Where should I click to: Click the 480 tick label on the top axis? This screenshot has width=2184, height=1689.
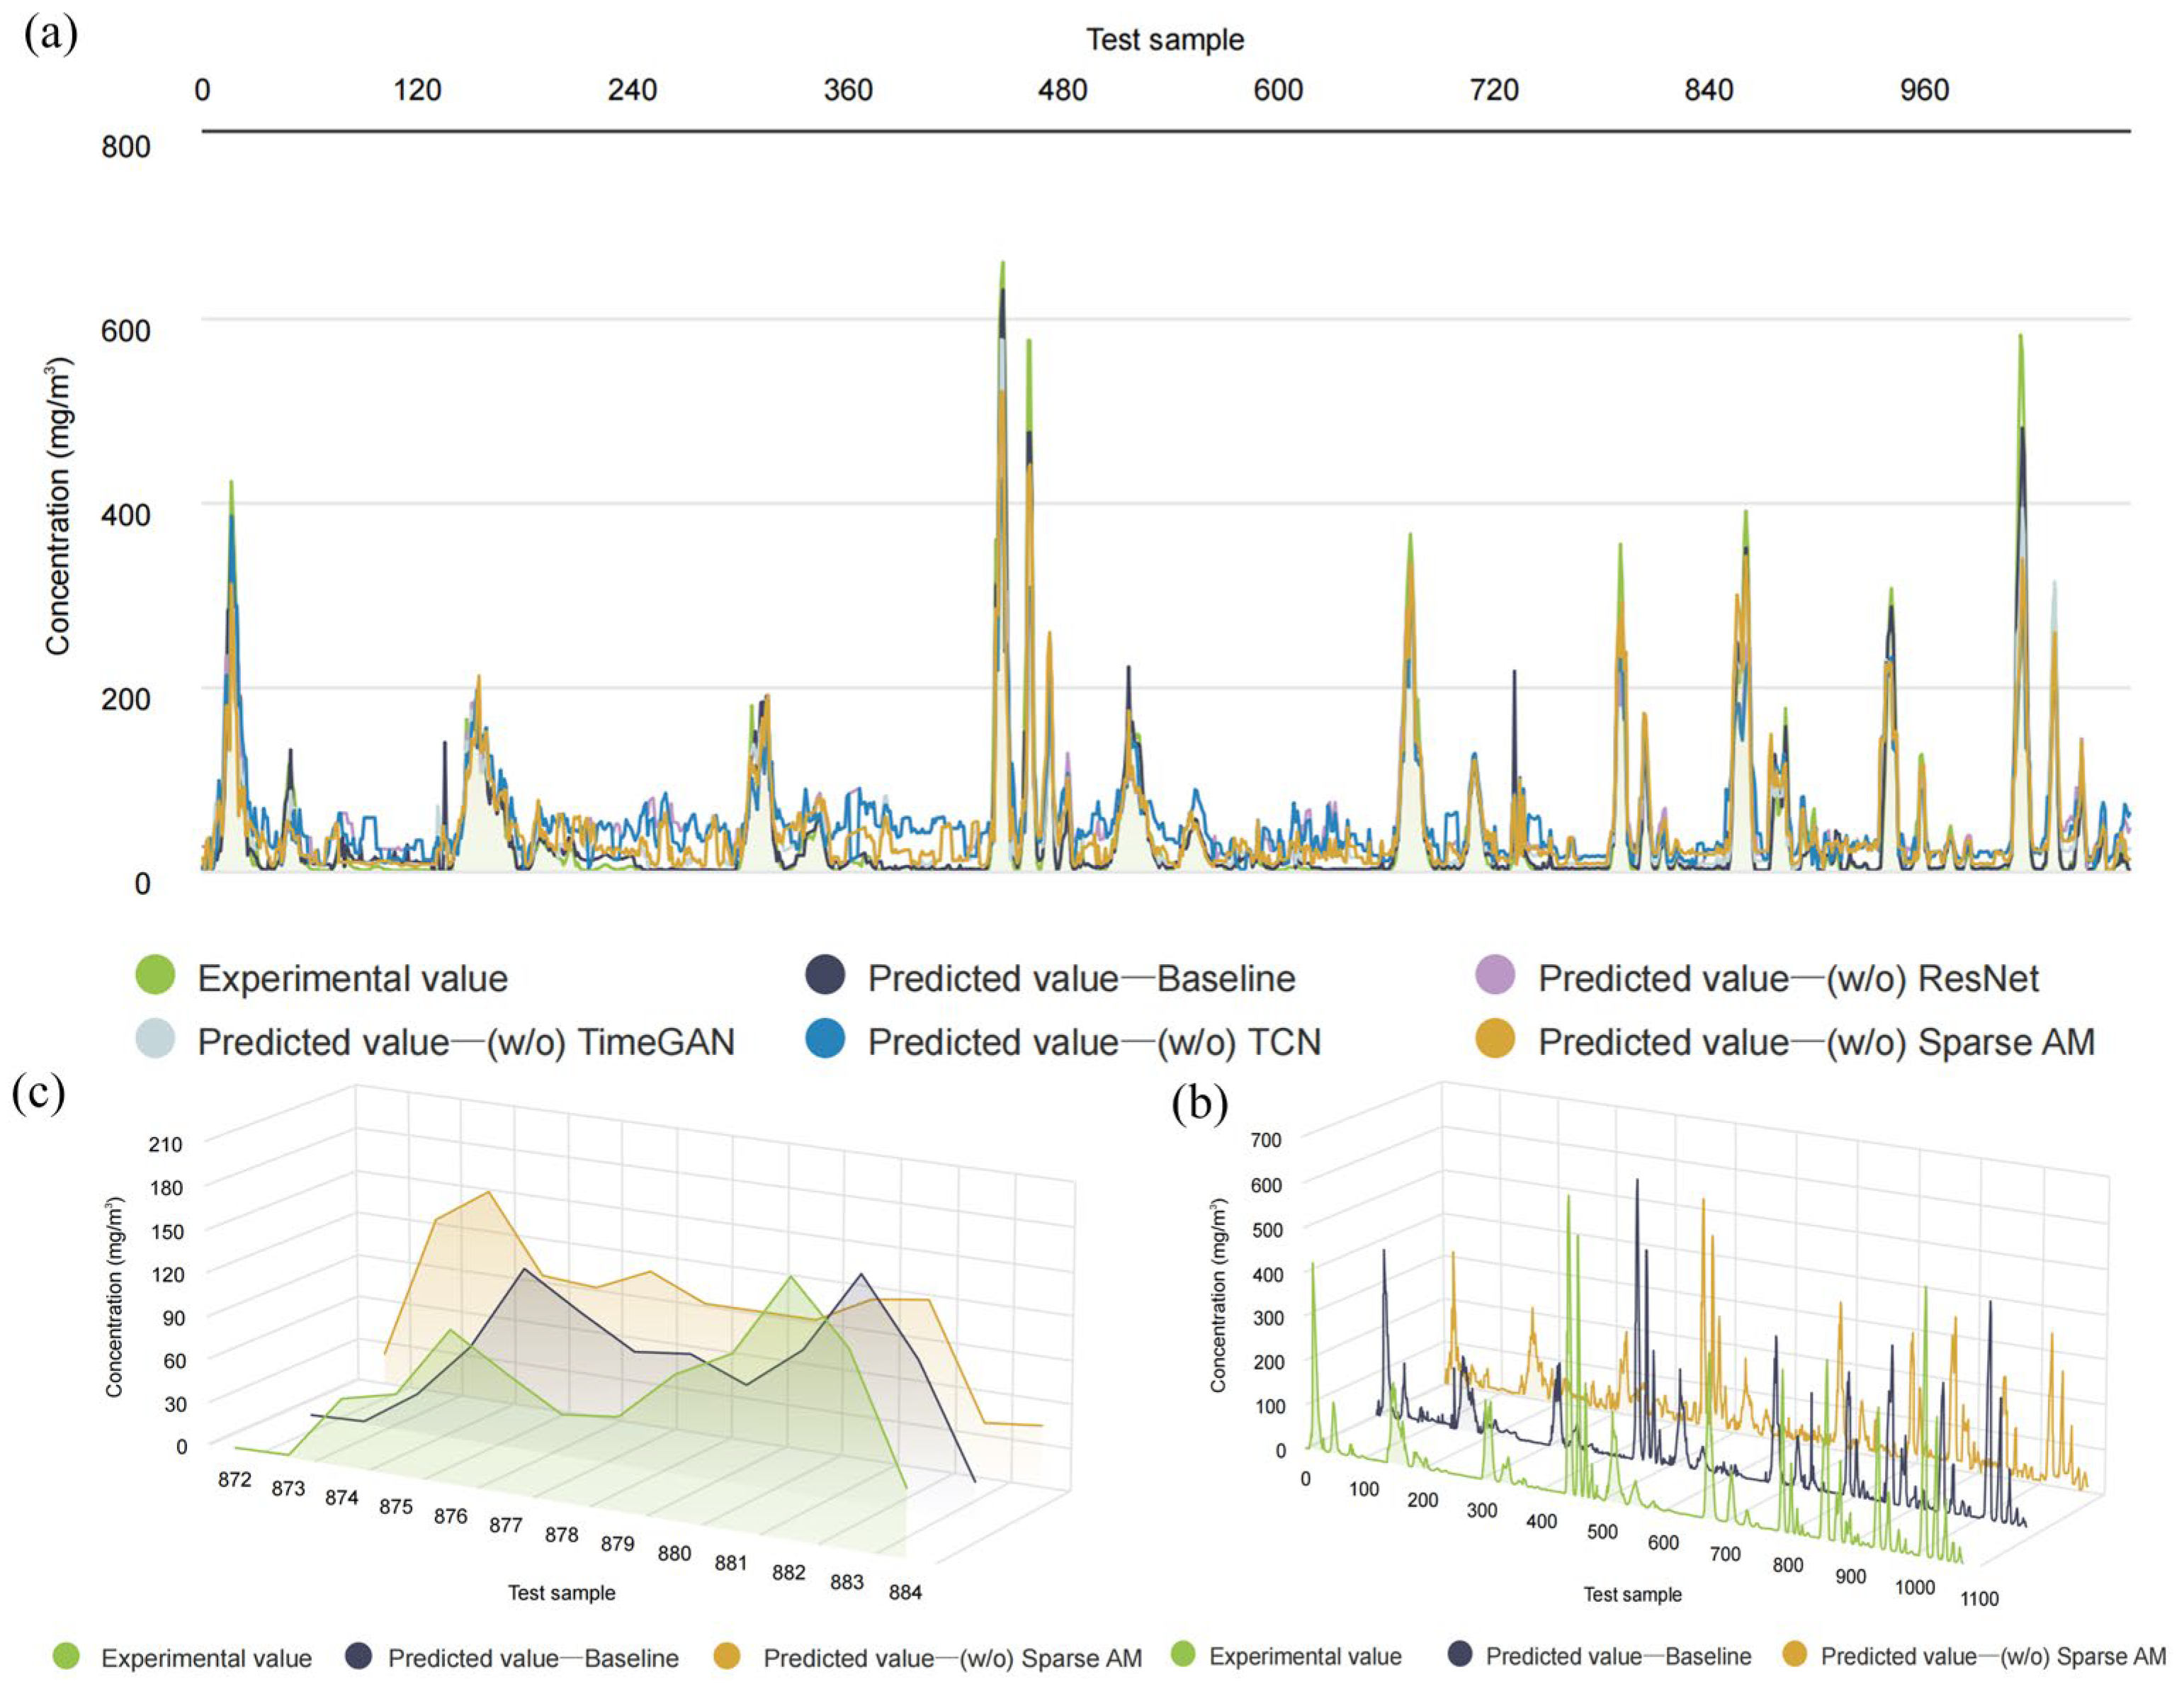[x=1062, y=91]
